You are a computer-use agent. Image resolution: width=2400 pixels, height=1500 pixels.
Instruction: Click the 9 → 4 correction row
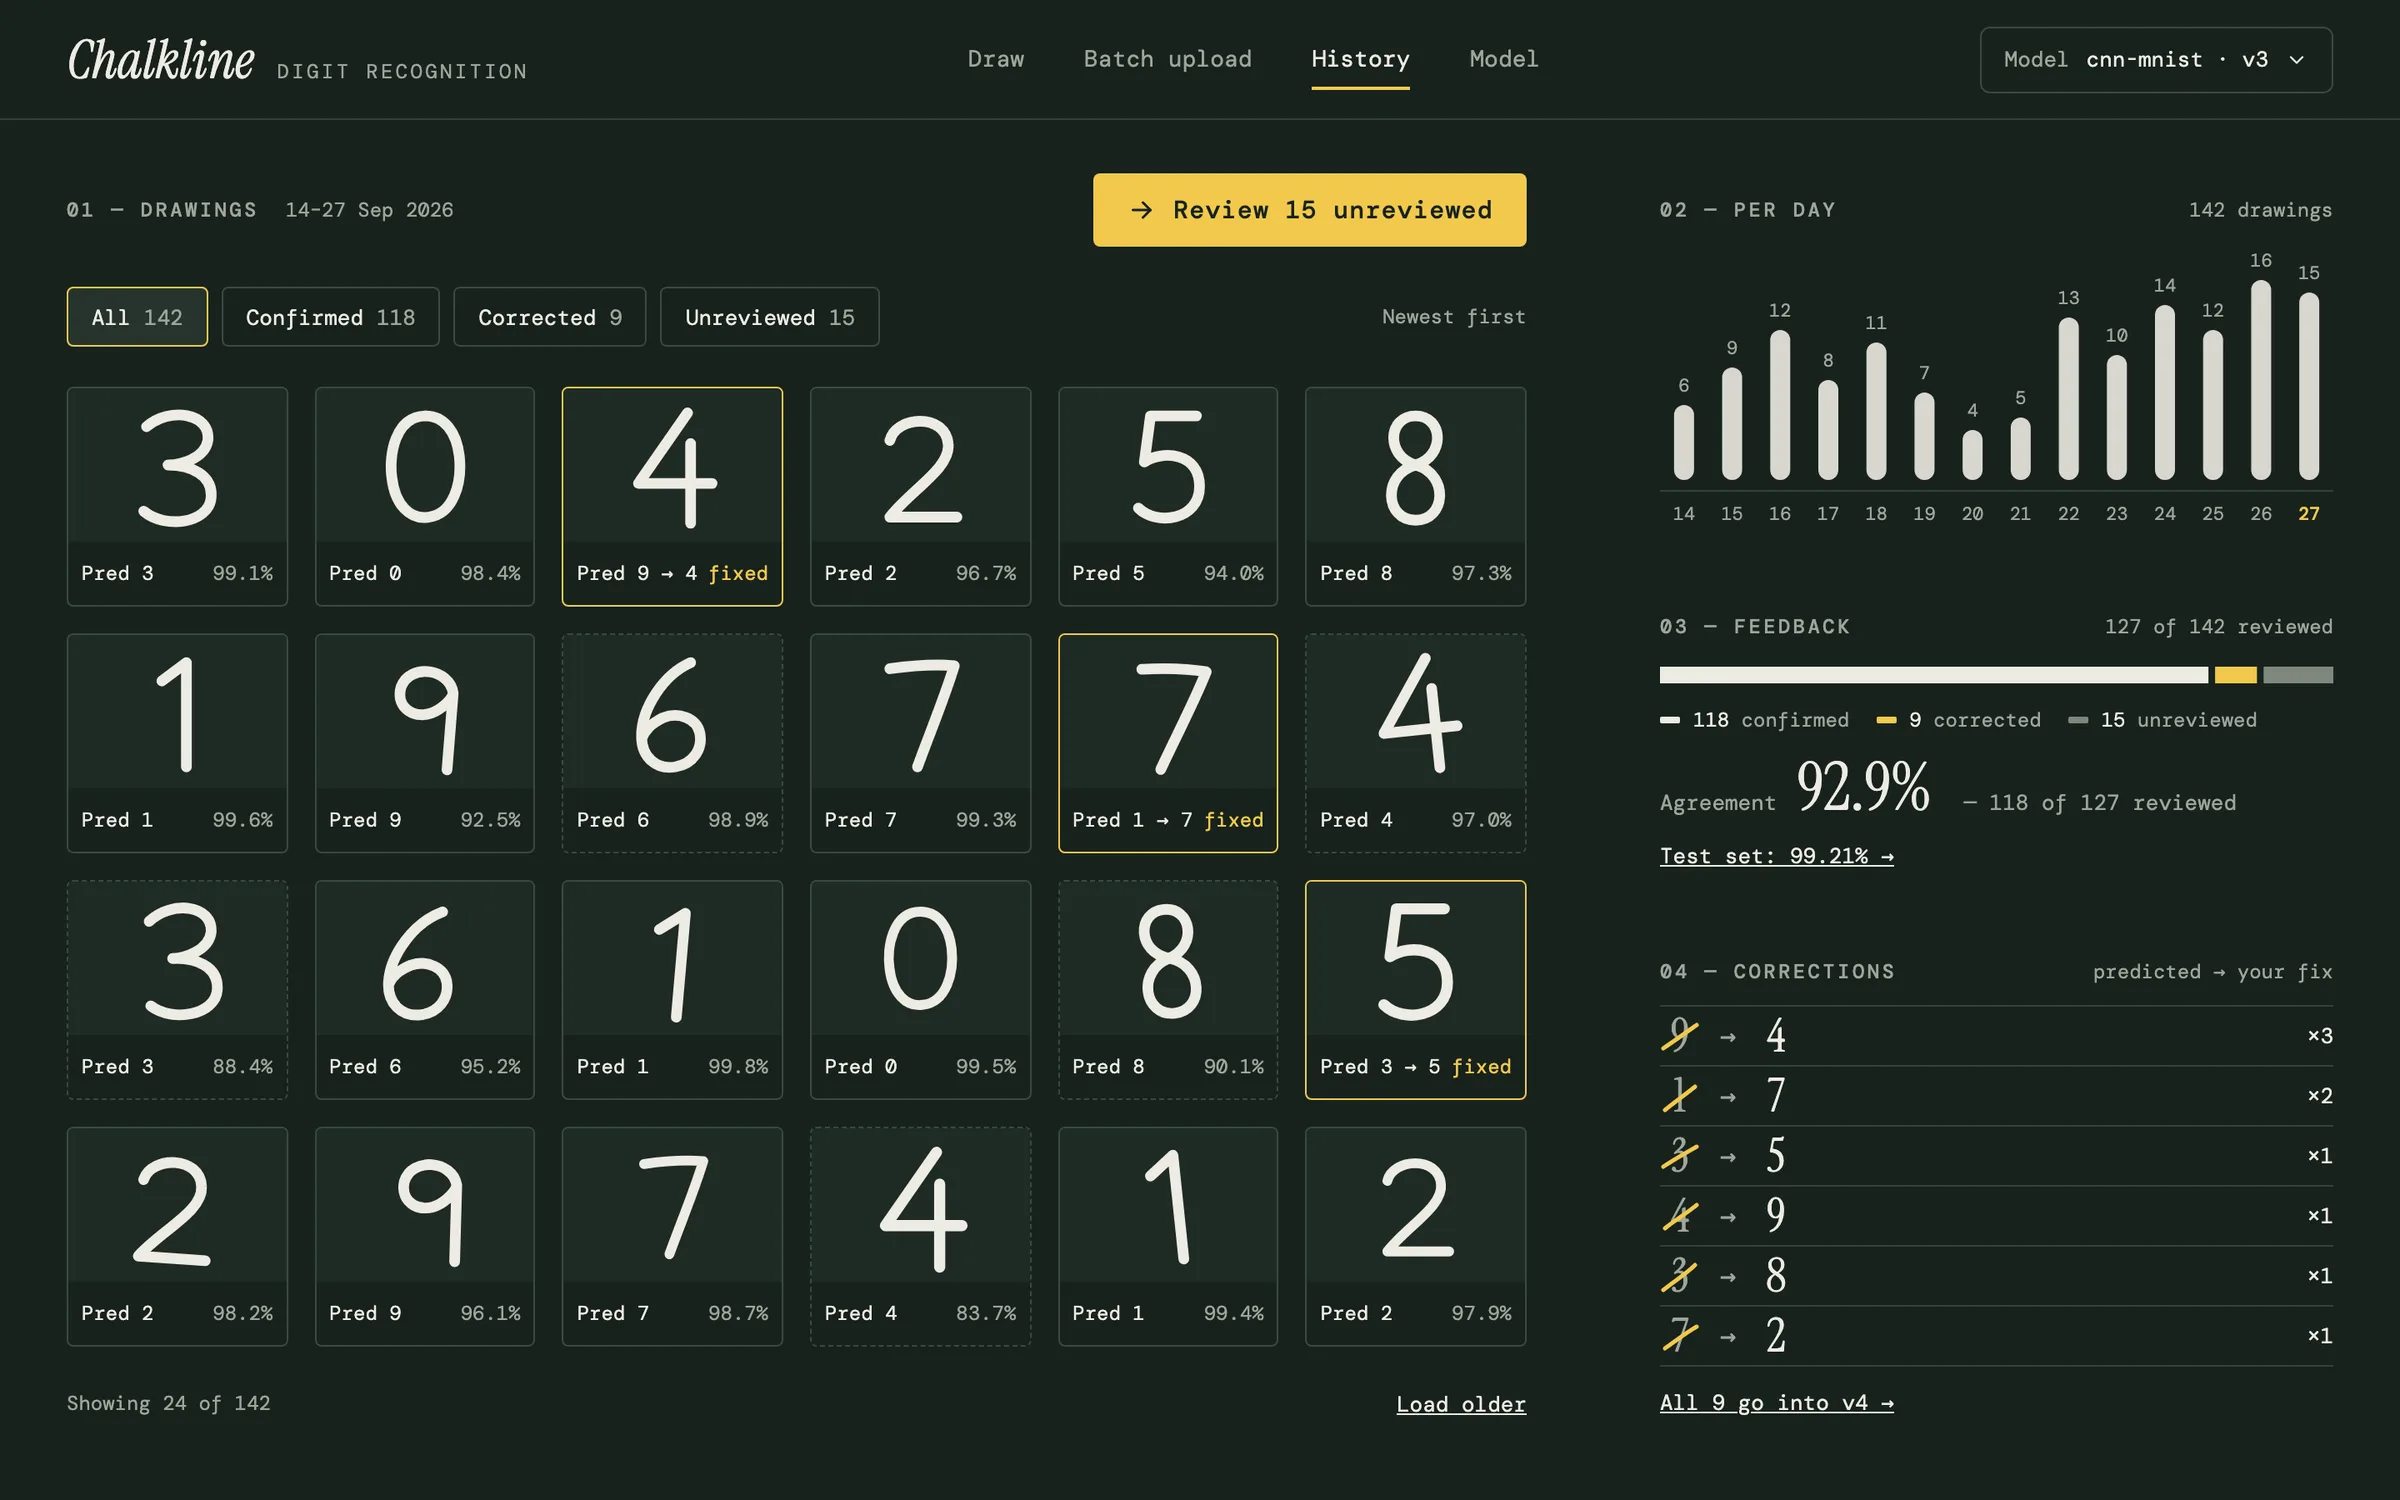(x=1996, y=1036)
